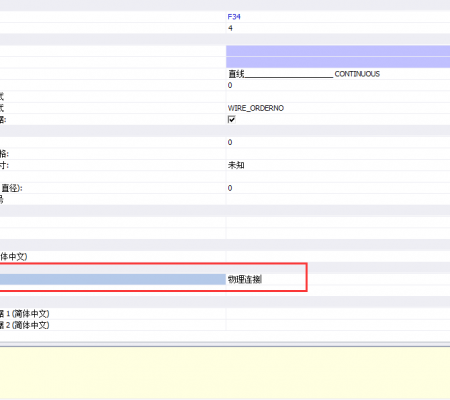This screenshot has width=450, height=400.
Task: Click the WIRE_ORDERNO value field
Action: point(338,108)
